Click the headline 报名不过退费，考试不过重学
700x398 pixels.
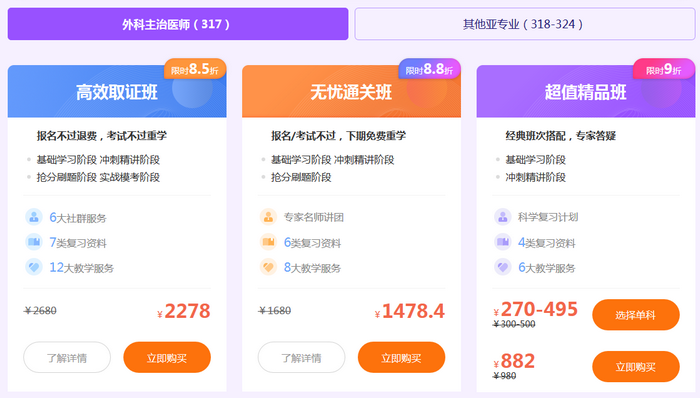[x=102, y=136]
